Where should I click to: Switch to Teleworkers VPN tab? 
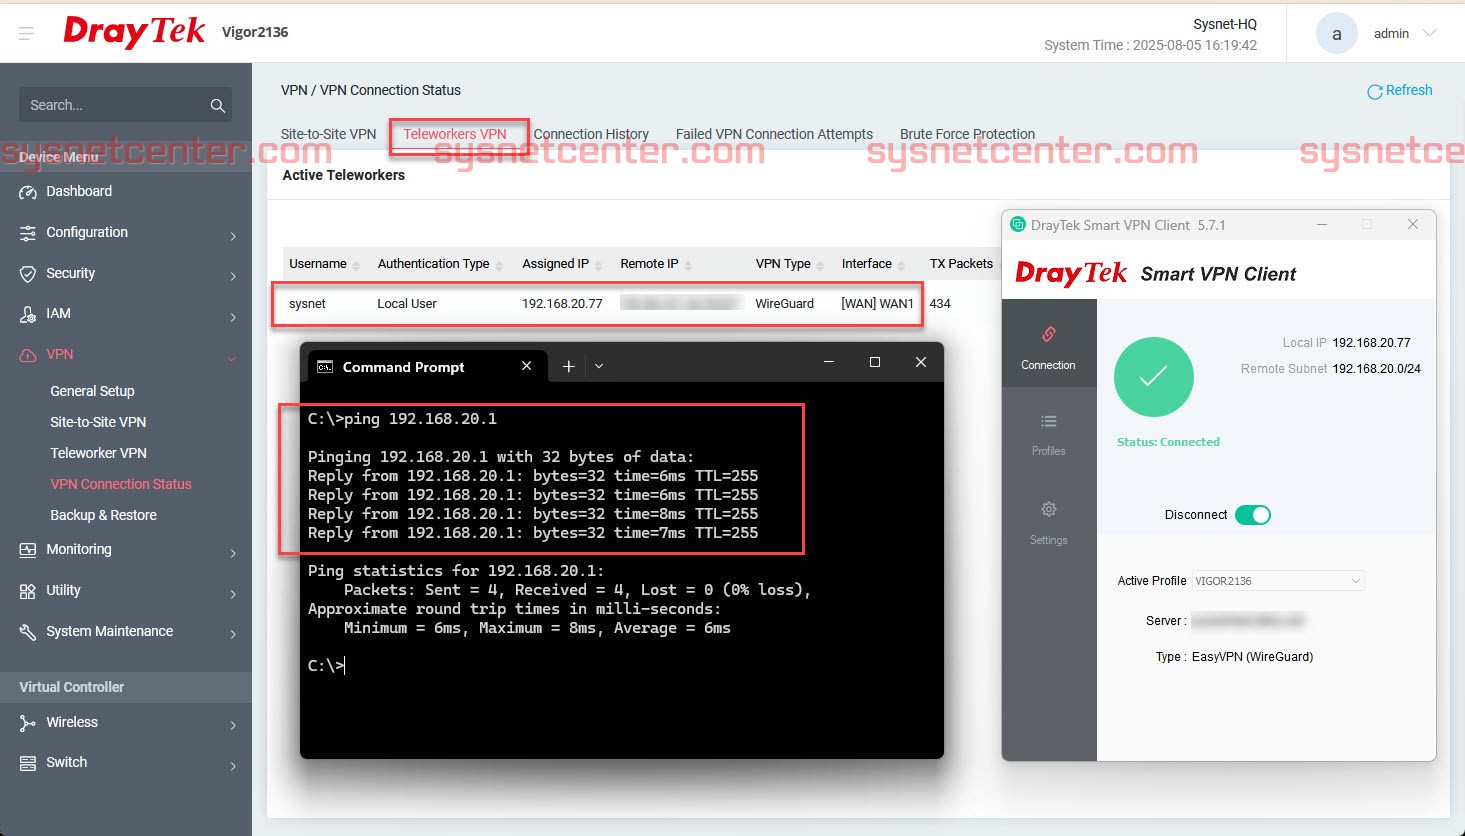[x=455, y=134]
